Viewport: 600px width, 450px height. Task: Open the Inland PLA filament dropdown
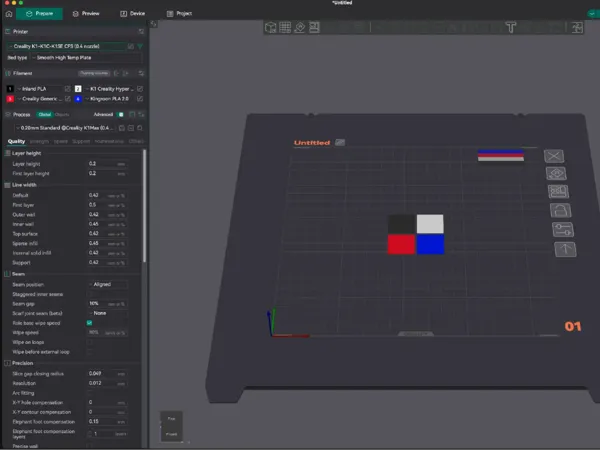click(x=39, y=89)
